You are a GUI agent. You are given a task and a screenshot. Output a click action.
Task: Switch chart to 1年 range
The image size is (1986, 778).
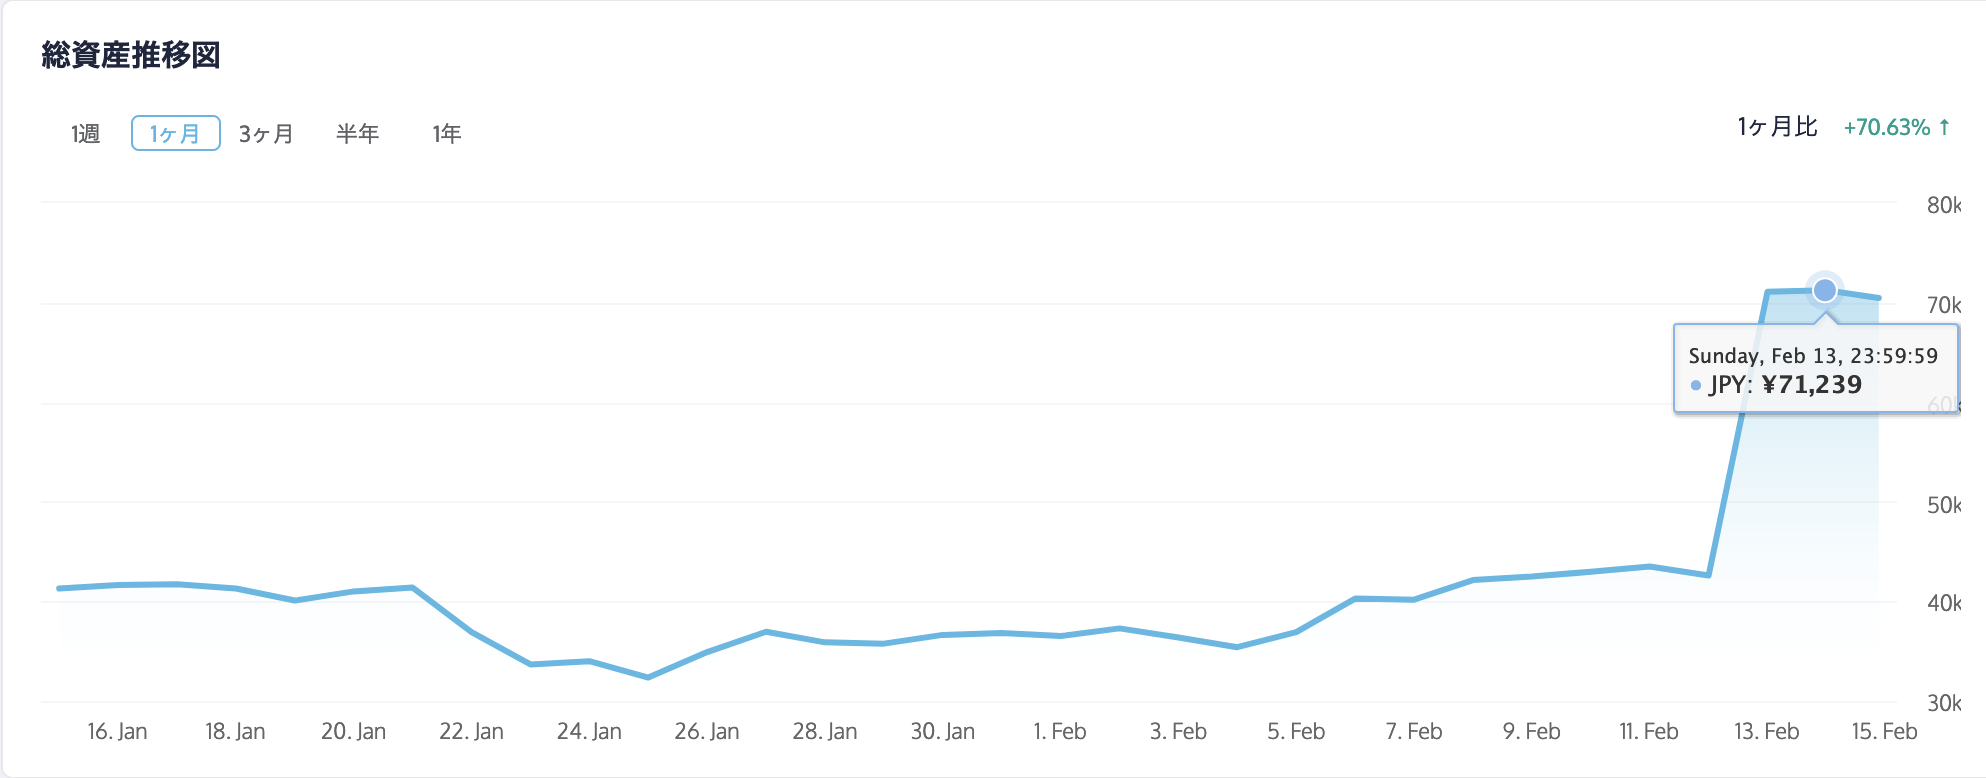point(446,134)
